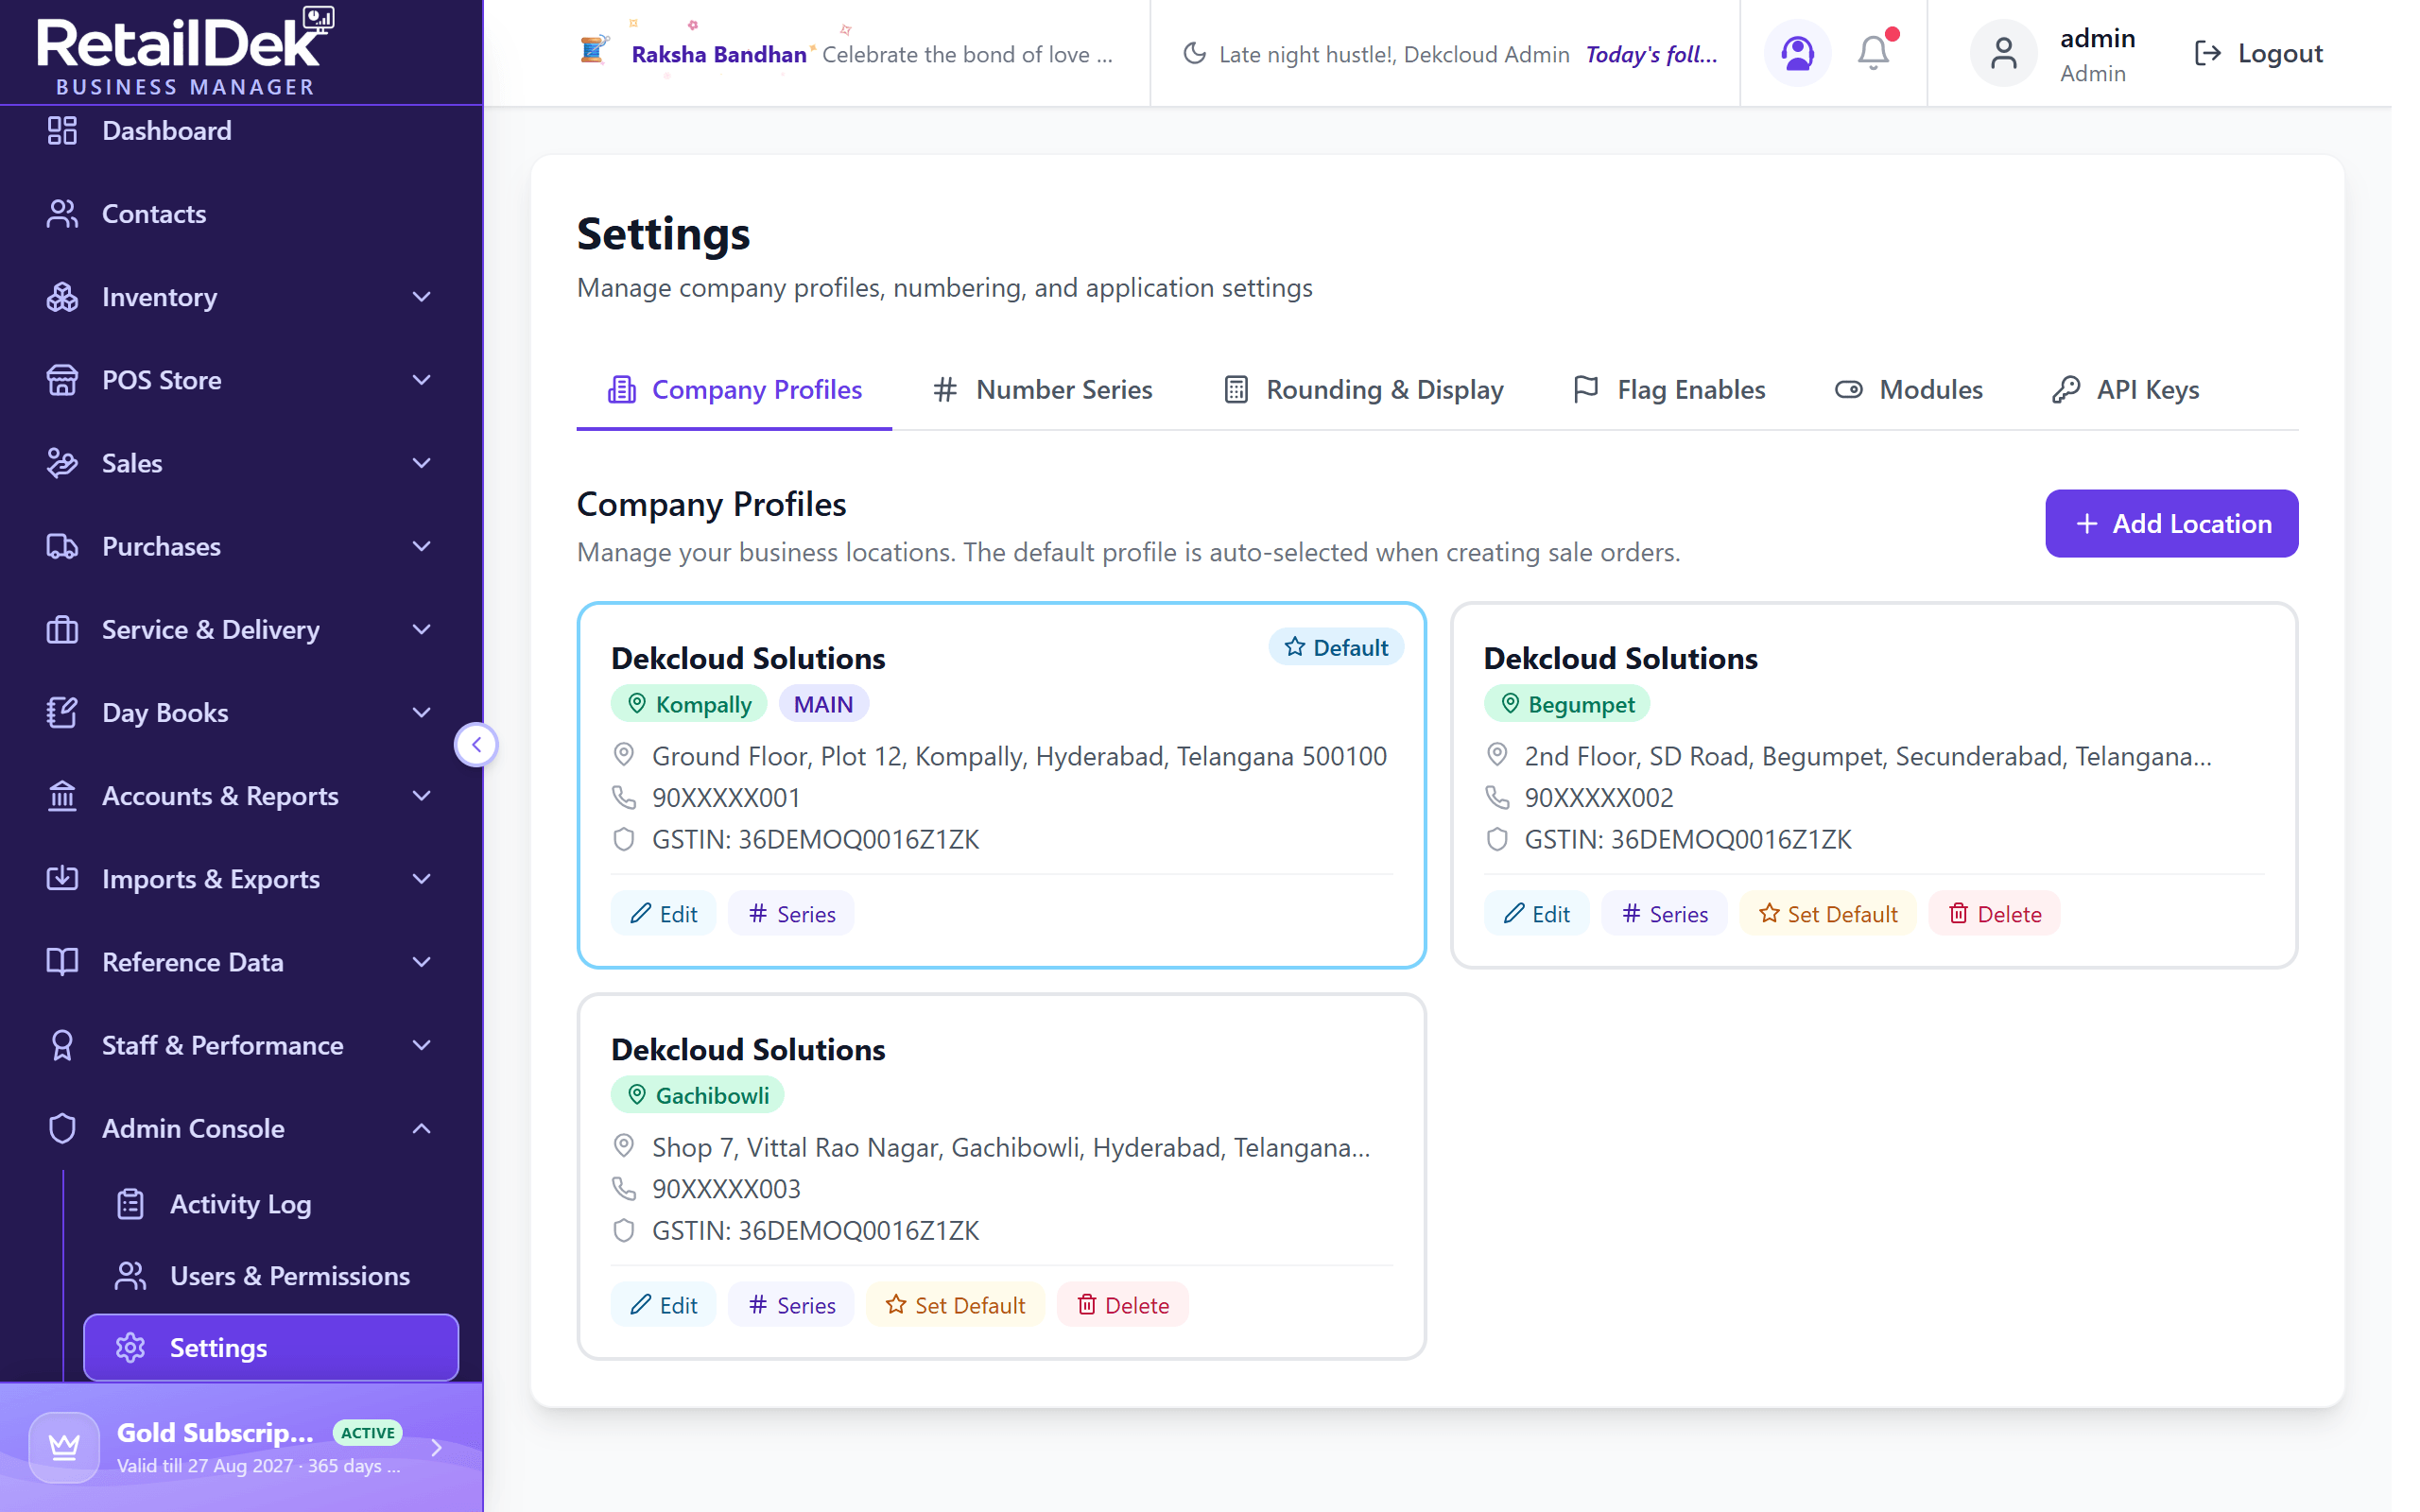Switch to the Rounding & Display tab
Viewport: 2420px width, 1512px height.
(x=1364, y=390)
